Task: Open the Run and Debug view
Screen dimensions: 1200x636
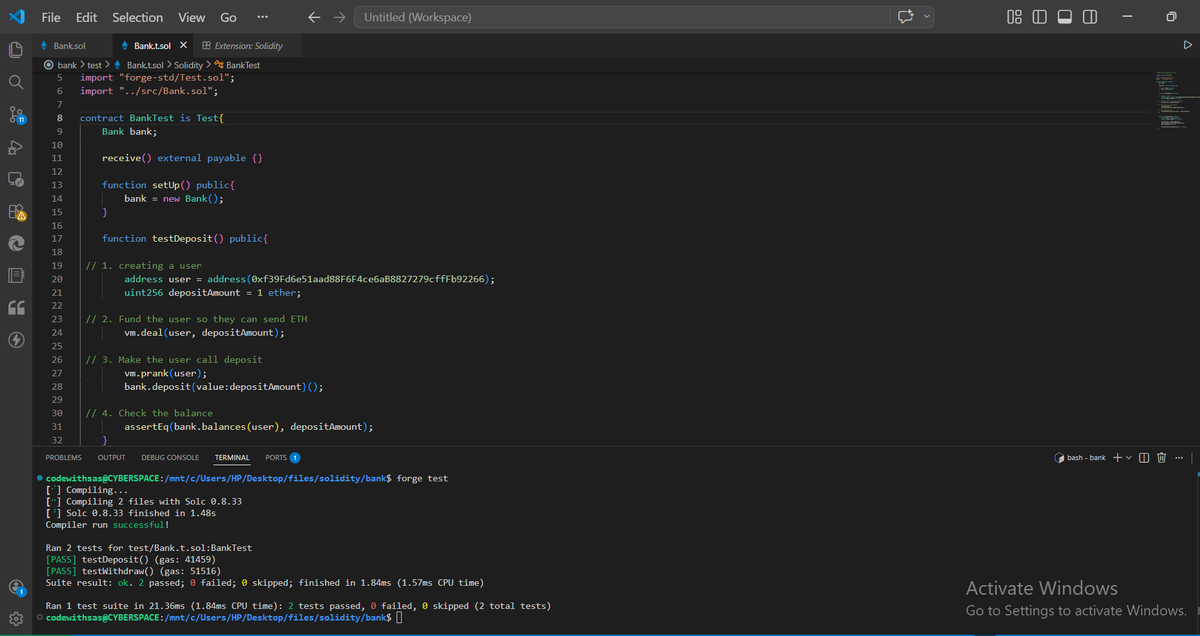Action: [15, 147]
